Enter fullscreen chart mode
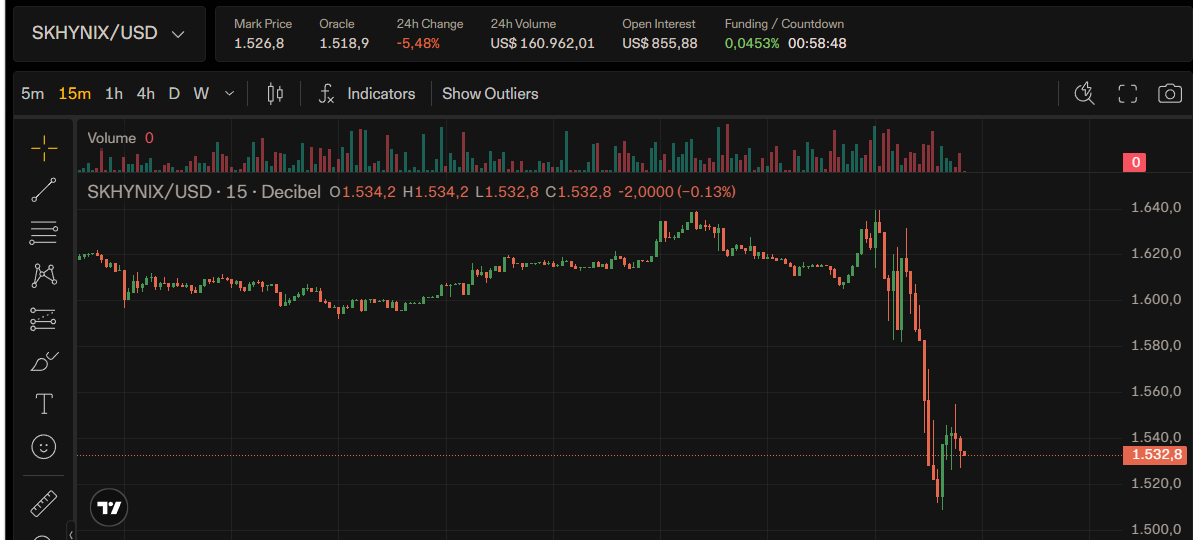The width and height of the screenshot is (1193, 540). click(1127, 94)
